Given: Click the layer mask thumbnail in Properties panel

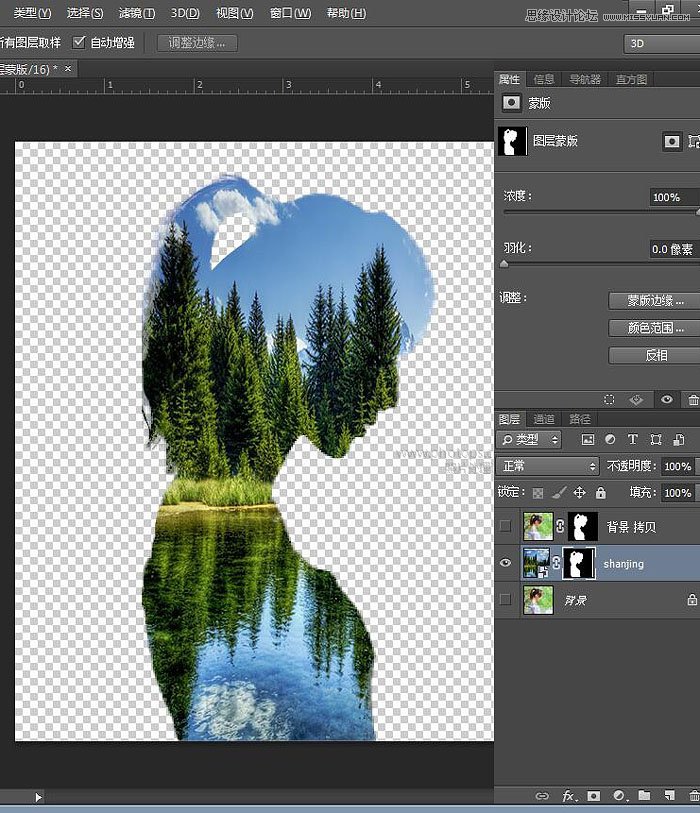Looking at the screenshot, I should (512, 141).
